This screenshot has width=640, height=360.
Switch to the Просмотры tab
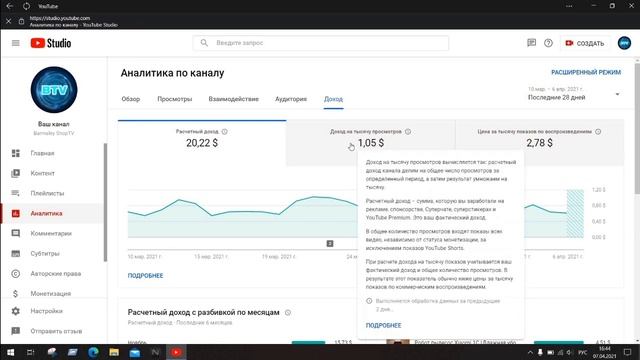tap(175, 99)
